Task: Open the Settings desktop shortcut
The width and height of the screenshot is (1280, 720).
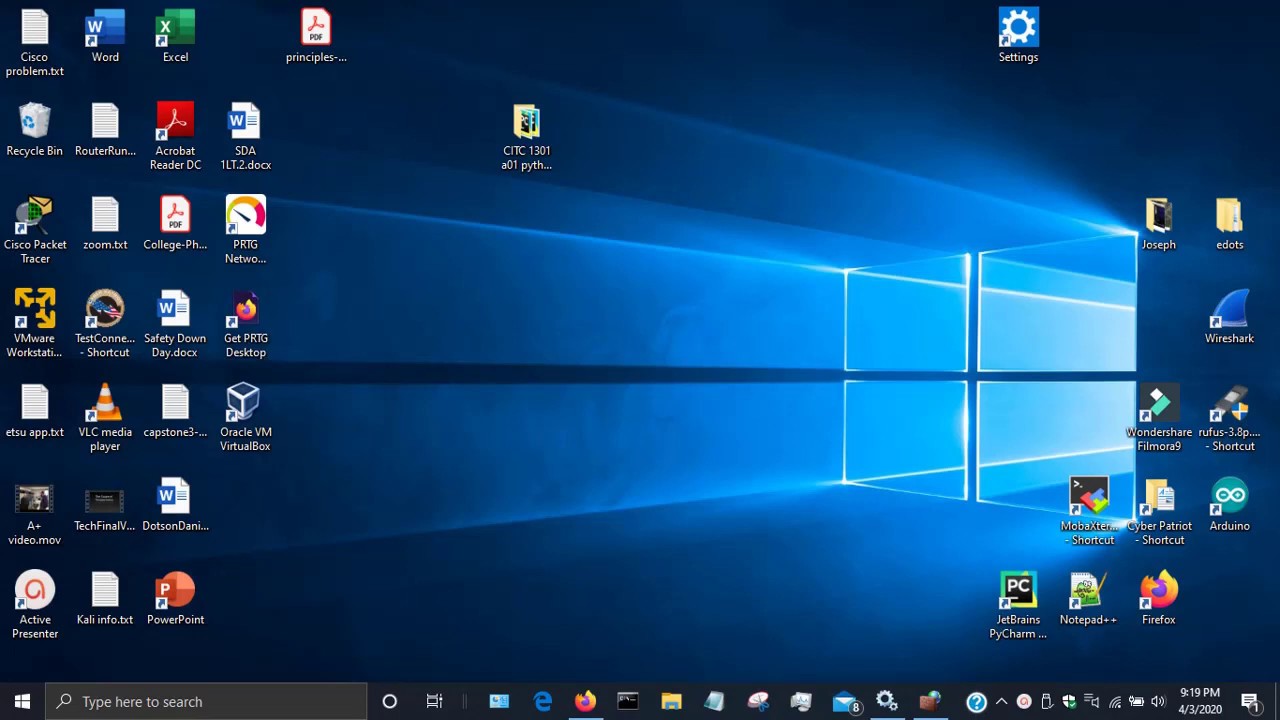Action: pyautogui.click(x=1018, y=37)
